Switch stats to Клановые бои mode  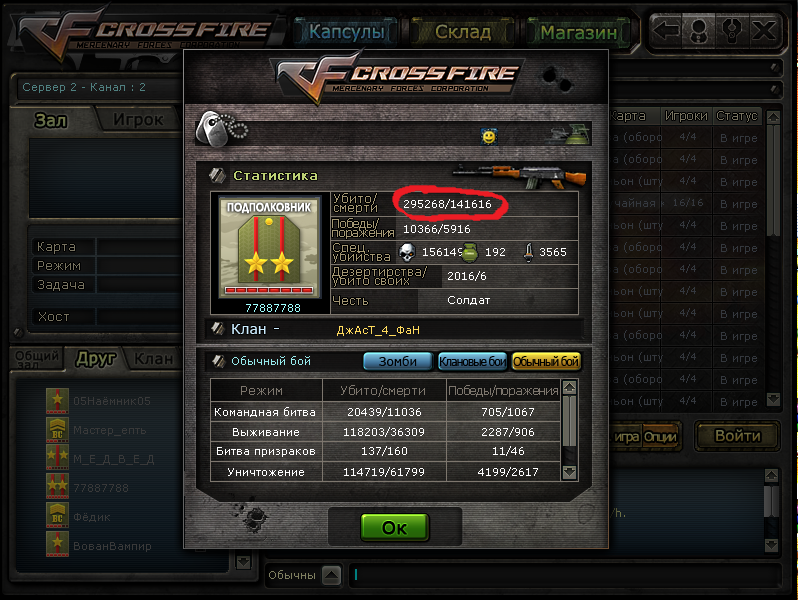472,361
